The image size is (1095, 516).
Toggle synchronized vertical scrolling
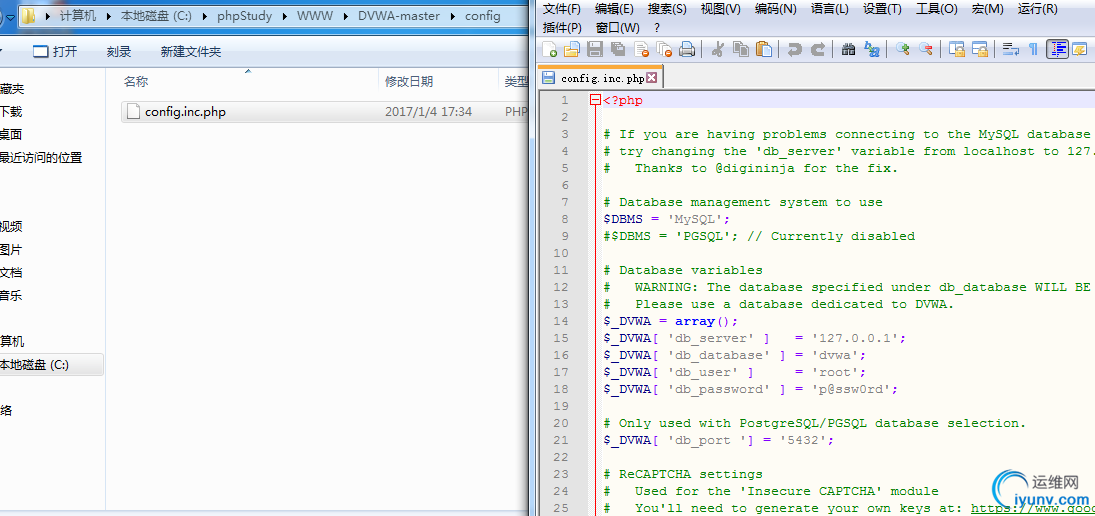click(x=956, y=49)
